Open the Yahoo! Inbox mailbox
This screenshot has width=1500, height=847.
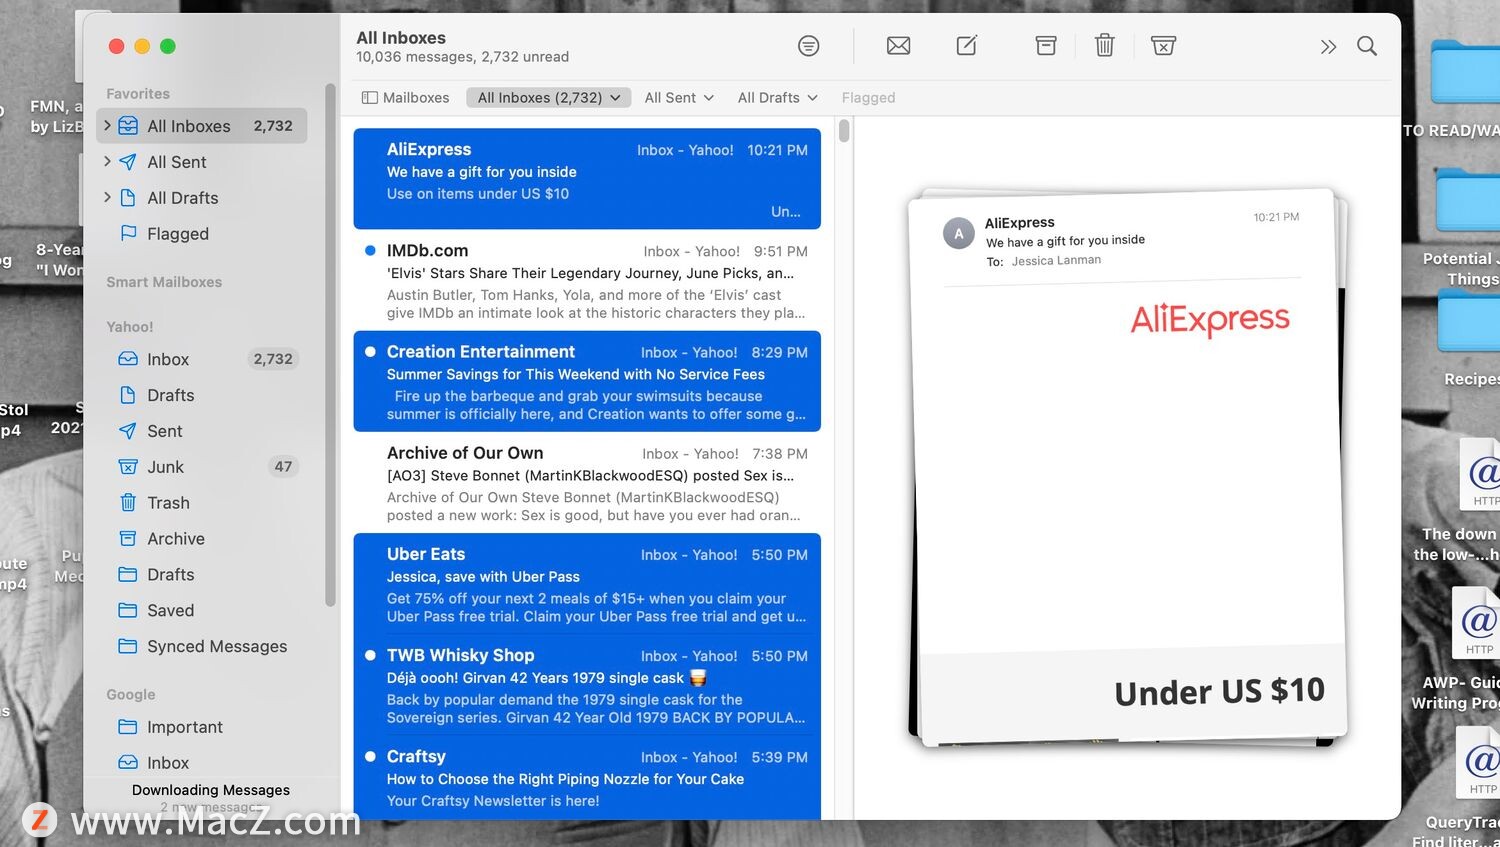[x=202, y=359]
